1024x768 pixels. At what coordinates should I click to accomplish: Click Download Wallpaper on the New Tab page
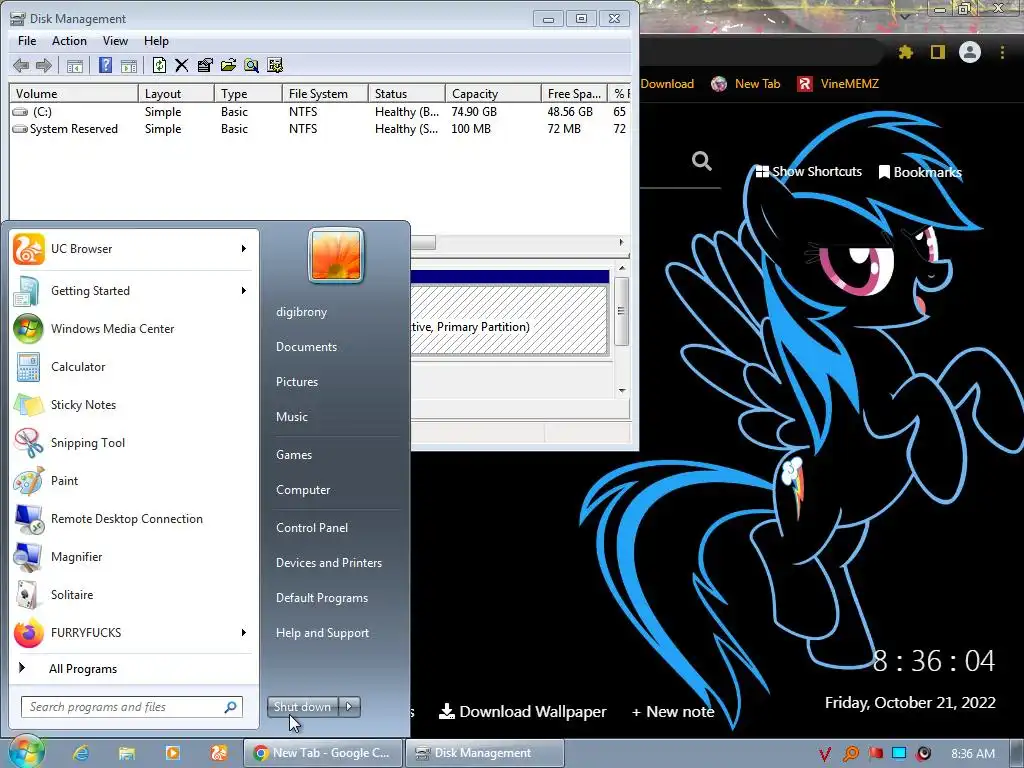point(523,712)
